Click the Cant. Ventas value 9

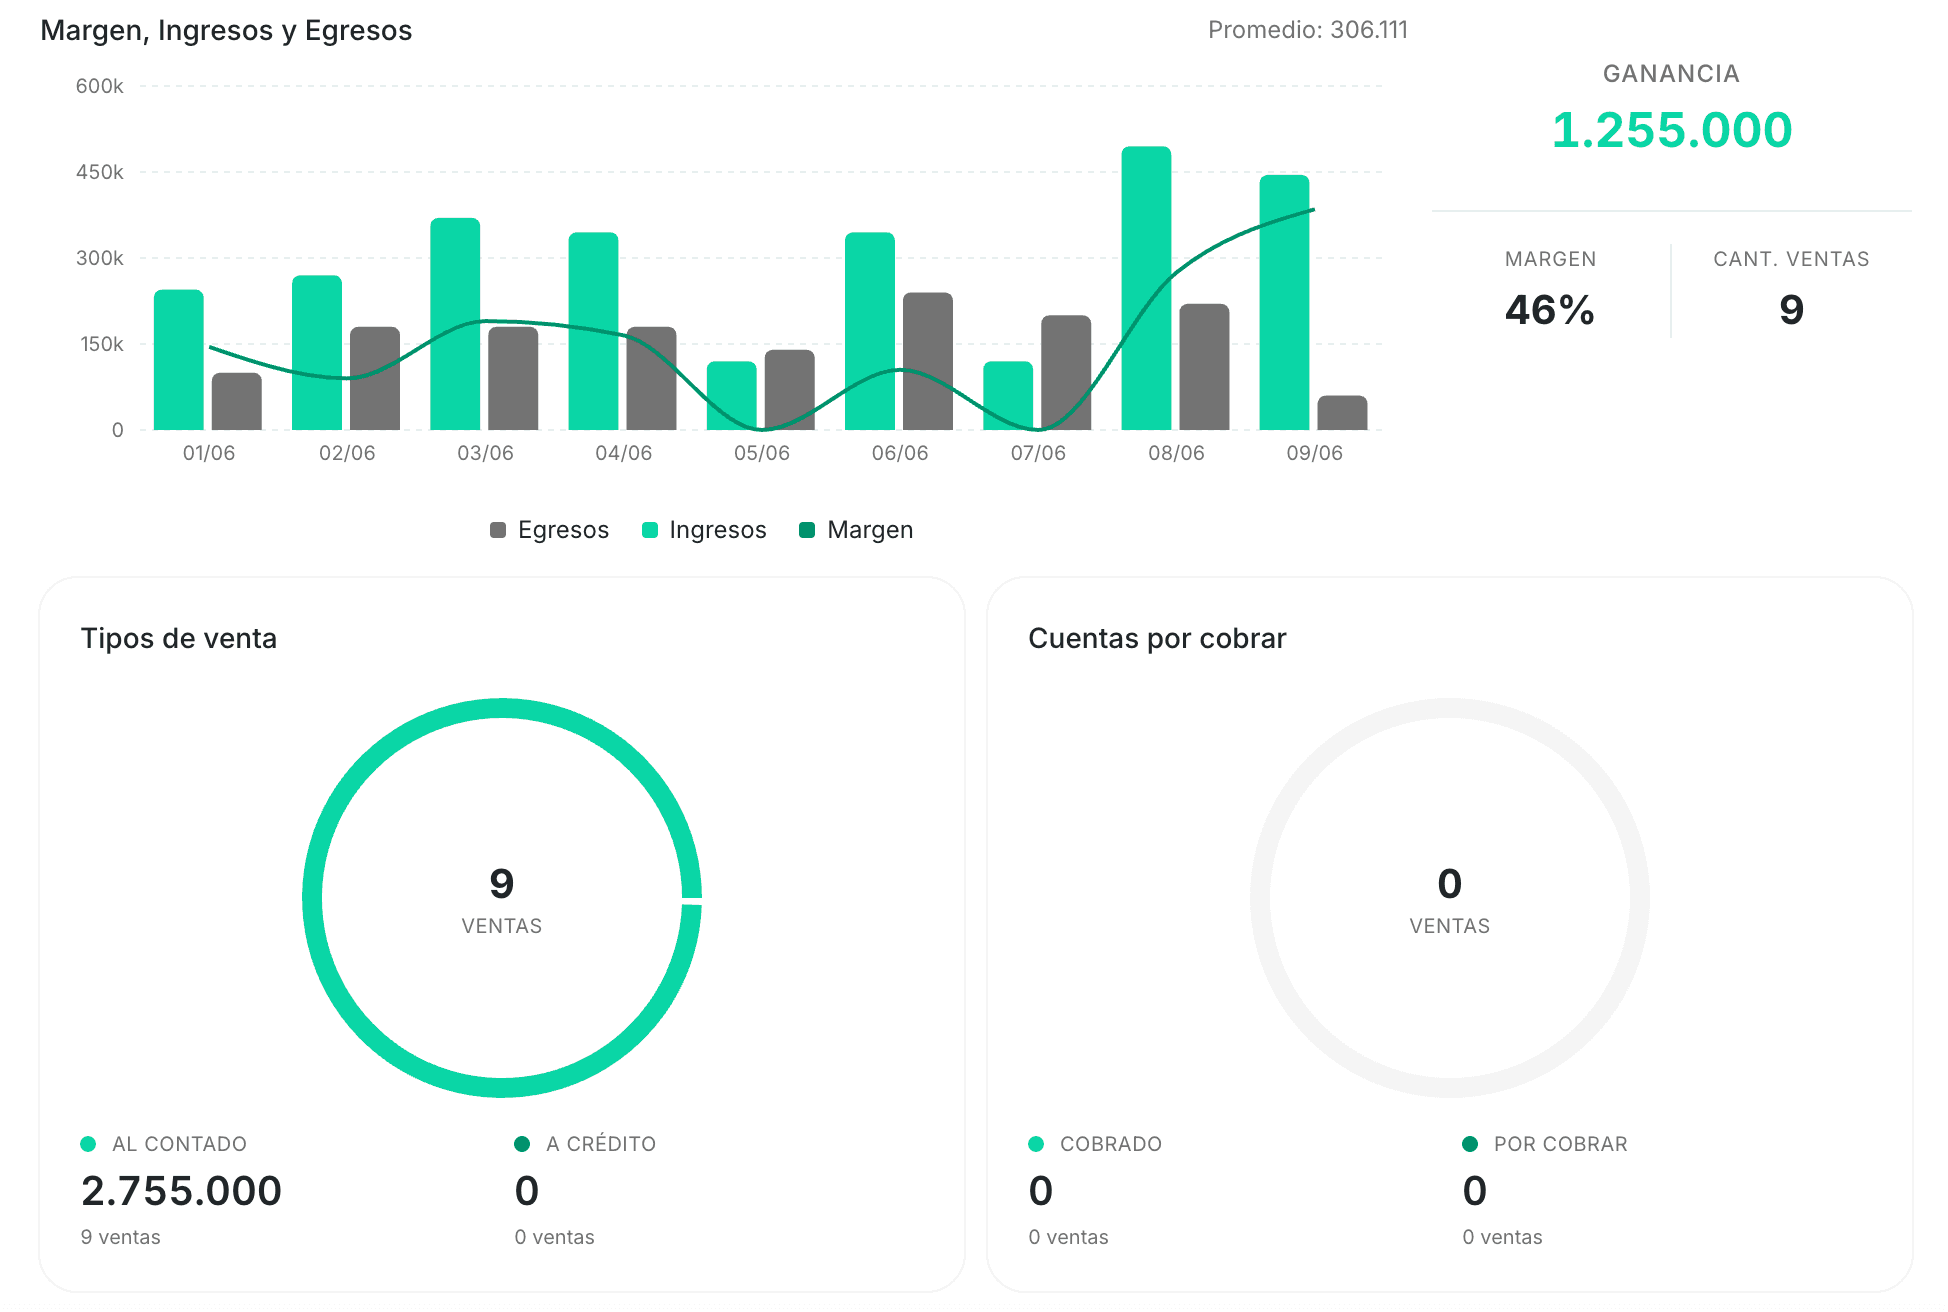click(x=1791, y=310)
